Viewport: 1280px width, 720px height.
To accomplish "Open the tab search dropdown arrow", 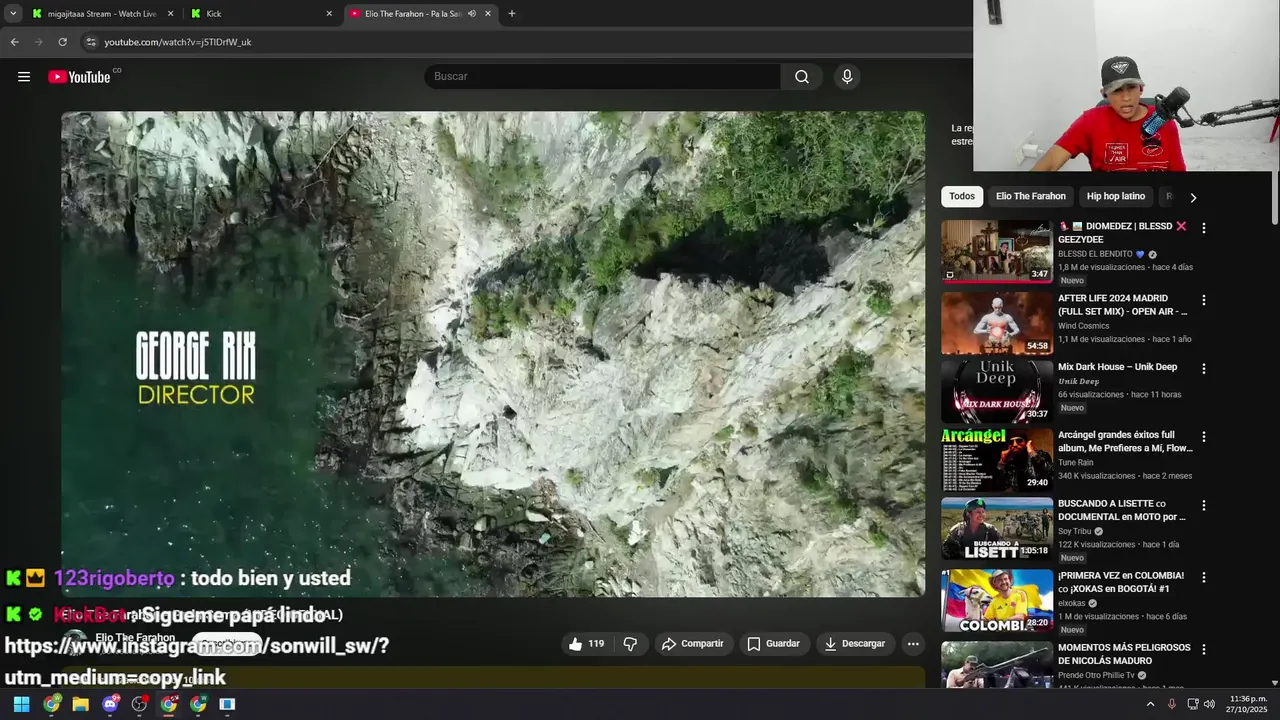I will [x=13, y=14].
